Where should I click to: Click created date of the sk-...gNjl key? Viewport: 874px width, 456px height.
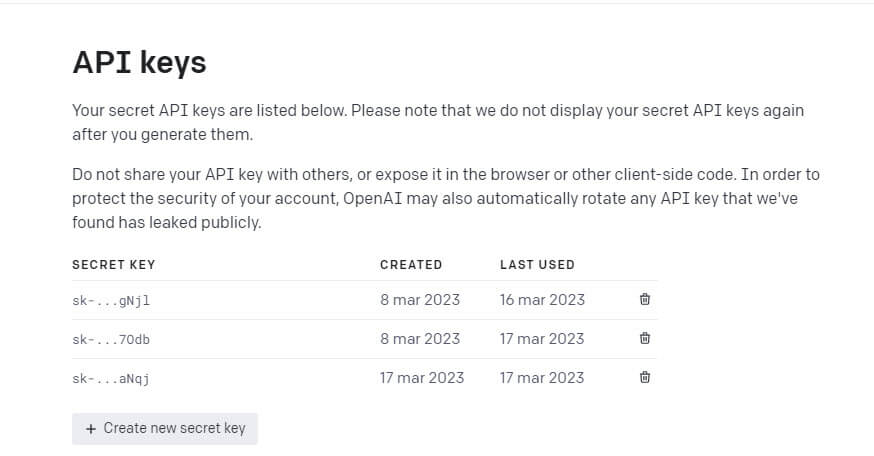point(420,299)
